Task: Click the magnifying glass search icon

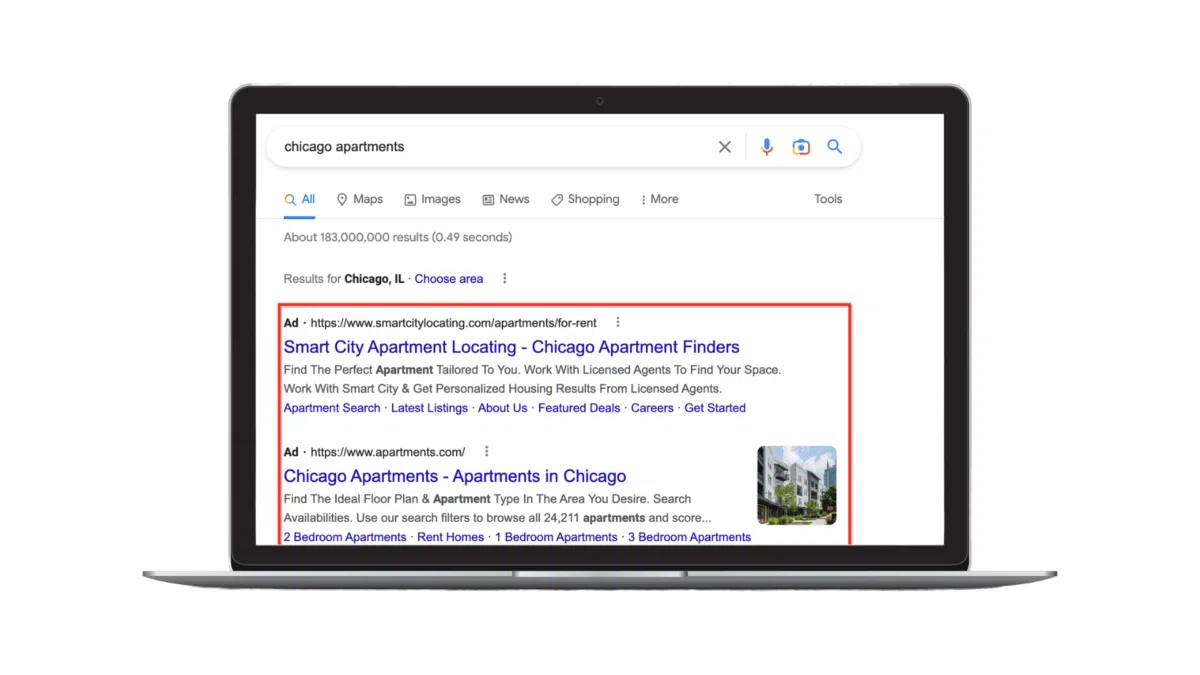Action: pyautogui.click(x=835, y=146)
